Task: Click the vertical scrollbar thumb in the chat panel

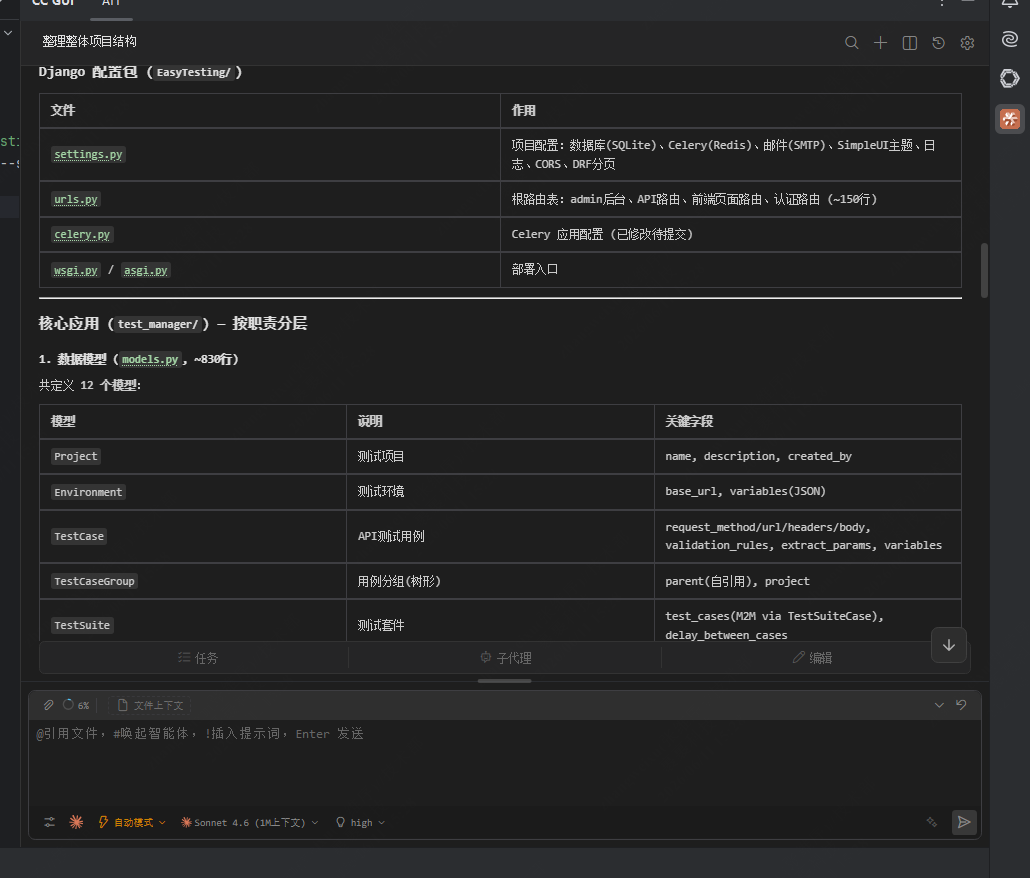Action: [984, 271]
